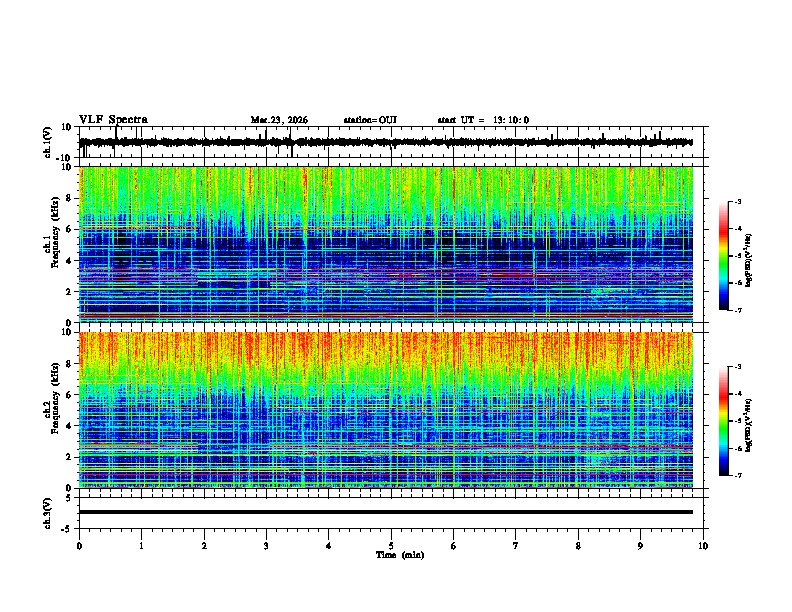This screenshot has height=612, width=792.
Task: Click the ch.3 axis '-5' tick label
Action: [x=68, y=529]
